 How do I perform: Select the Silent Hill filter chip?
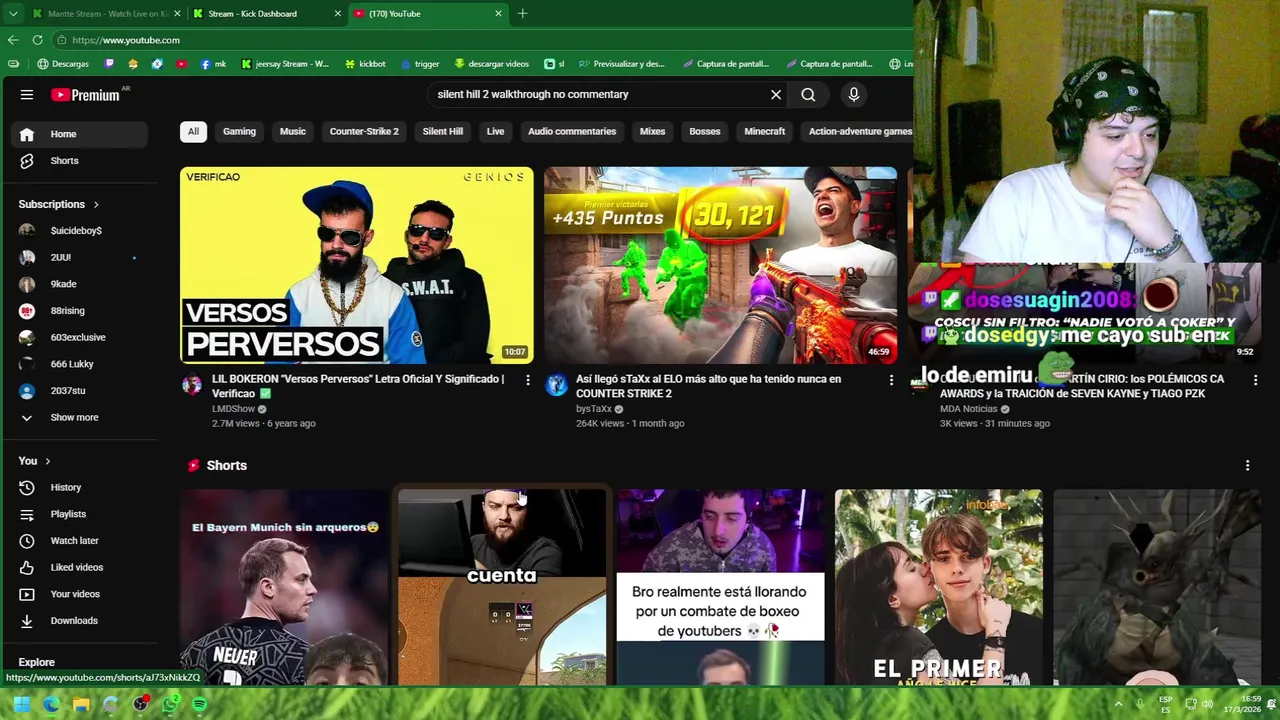442,131
